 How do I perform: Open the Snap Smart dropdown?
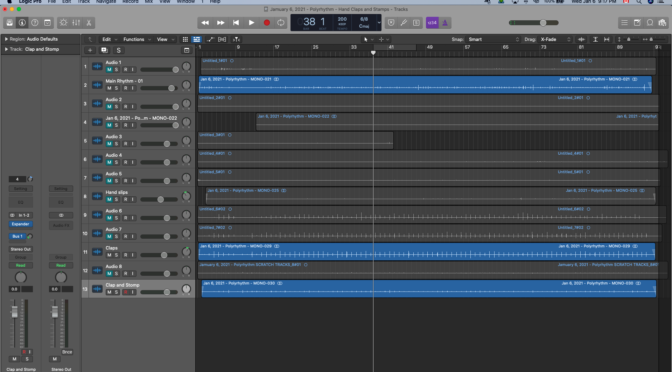click(492, 39)
